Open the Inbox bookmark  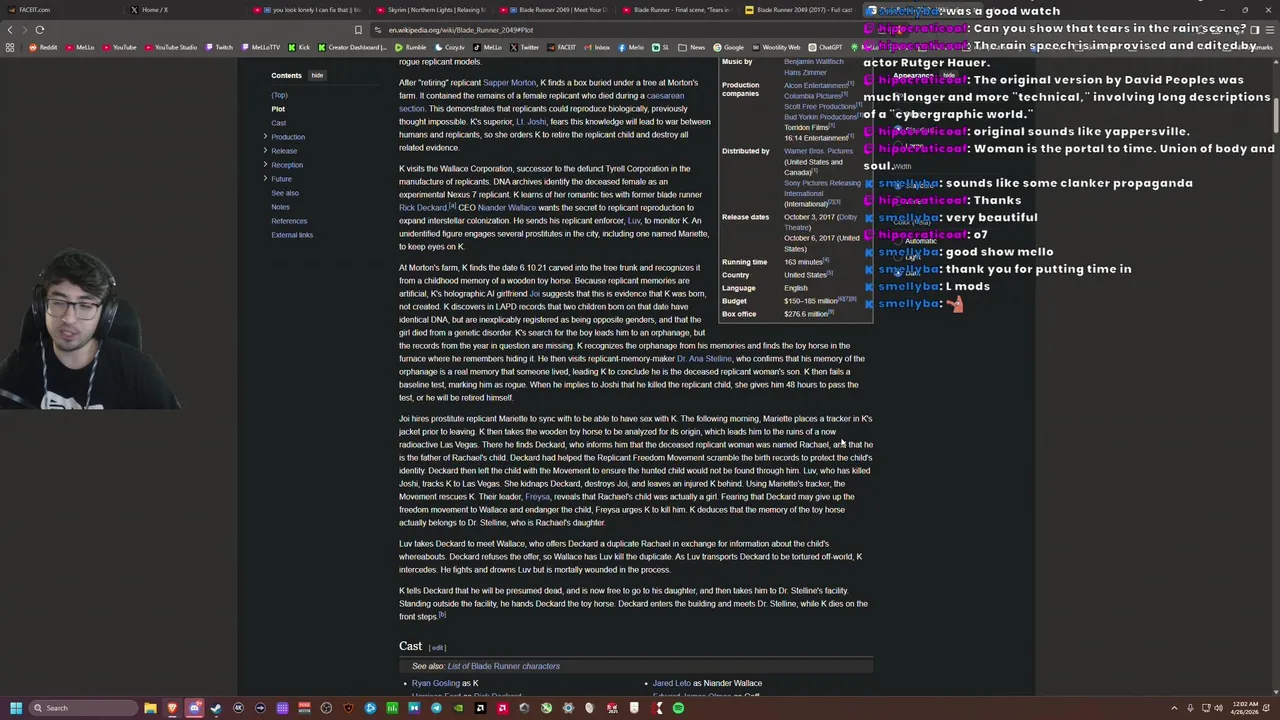click(597, 47)
